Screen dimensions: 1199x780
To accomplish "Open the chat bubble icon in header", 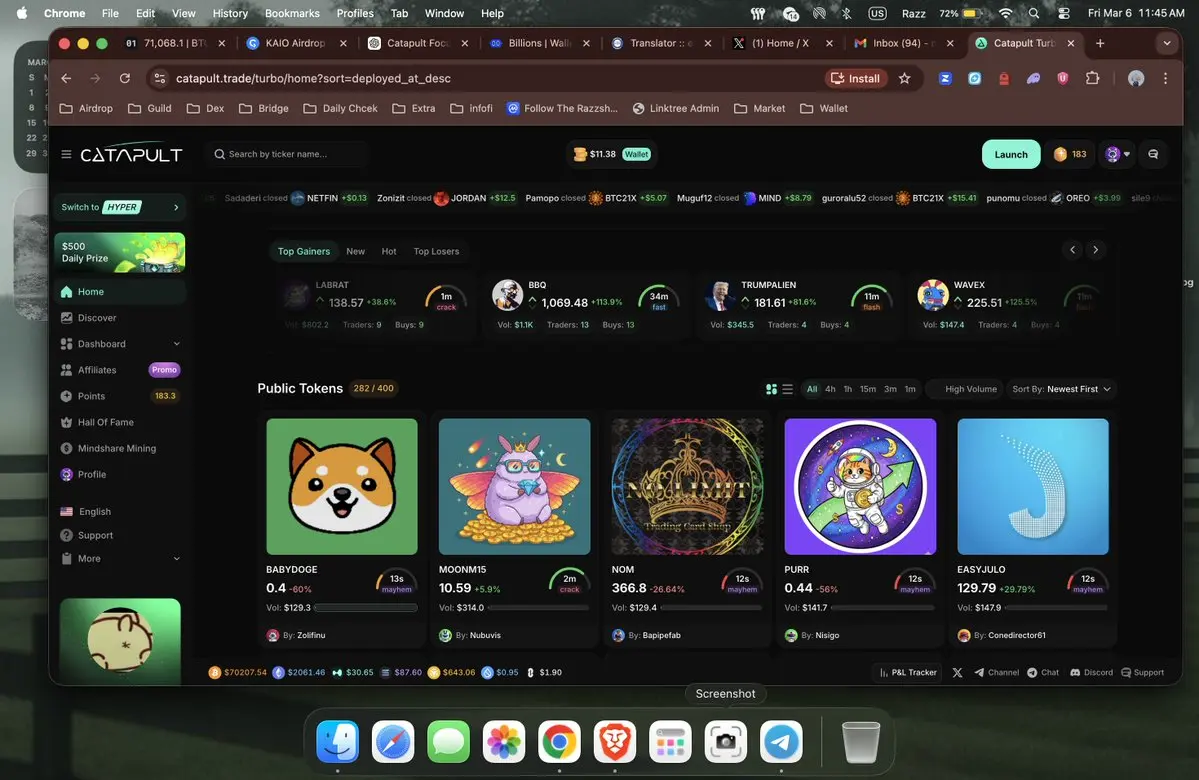I will pyautogui.click(x=1153, y=154).
